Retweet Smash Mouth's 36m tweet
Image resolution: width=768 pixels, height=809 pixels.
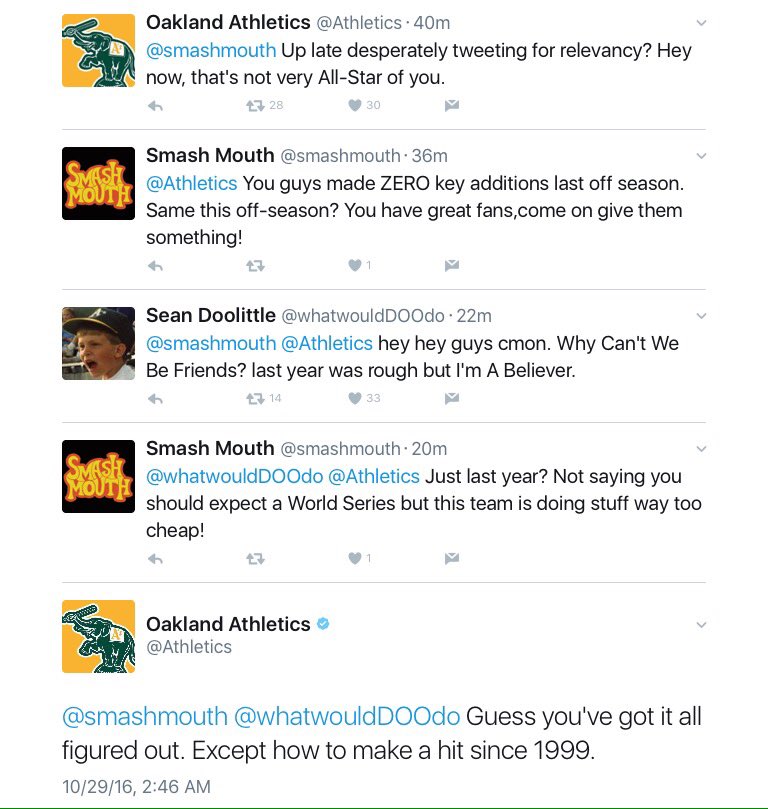[x=255, y=266]
